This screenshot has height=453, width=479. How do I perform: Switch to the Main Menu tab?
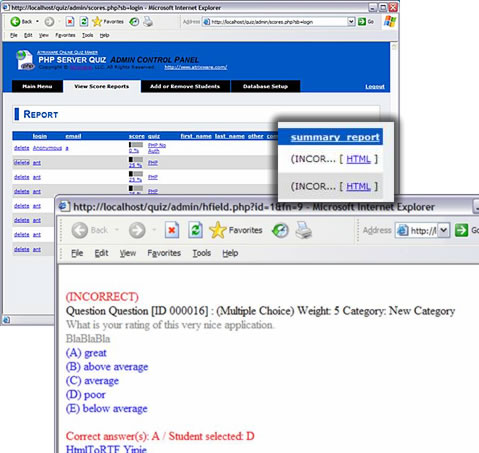tap(37, 86)
